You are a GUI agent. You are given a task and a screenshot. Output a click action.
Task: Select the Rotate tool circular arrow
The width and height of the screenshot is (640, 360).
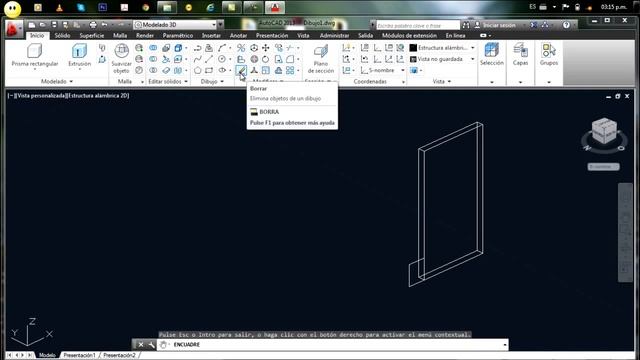click(x=266, y=59)
